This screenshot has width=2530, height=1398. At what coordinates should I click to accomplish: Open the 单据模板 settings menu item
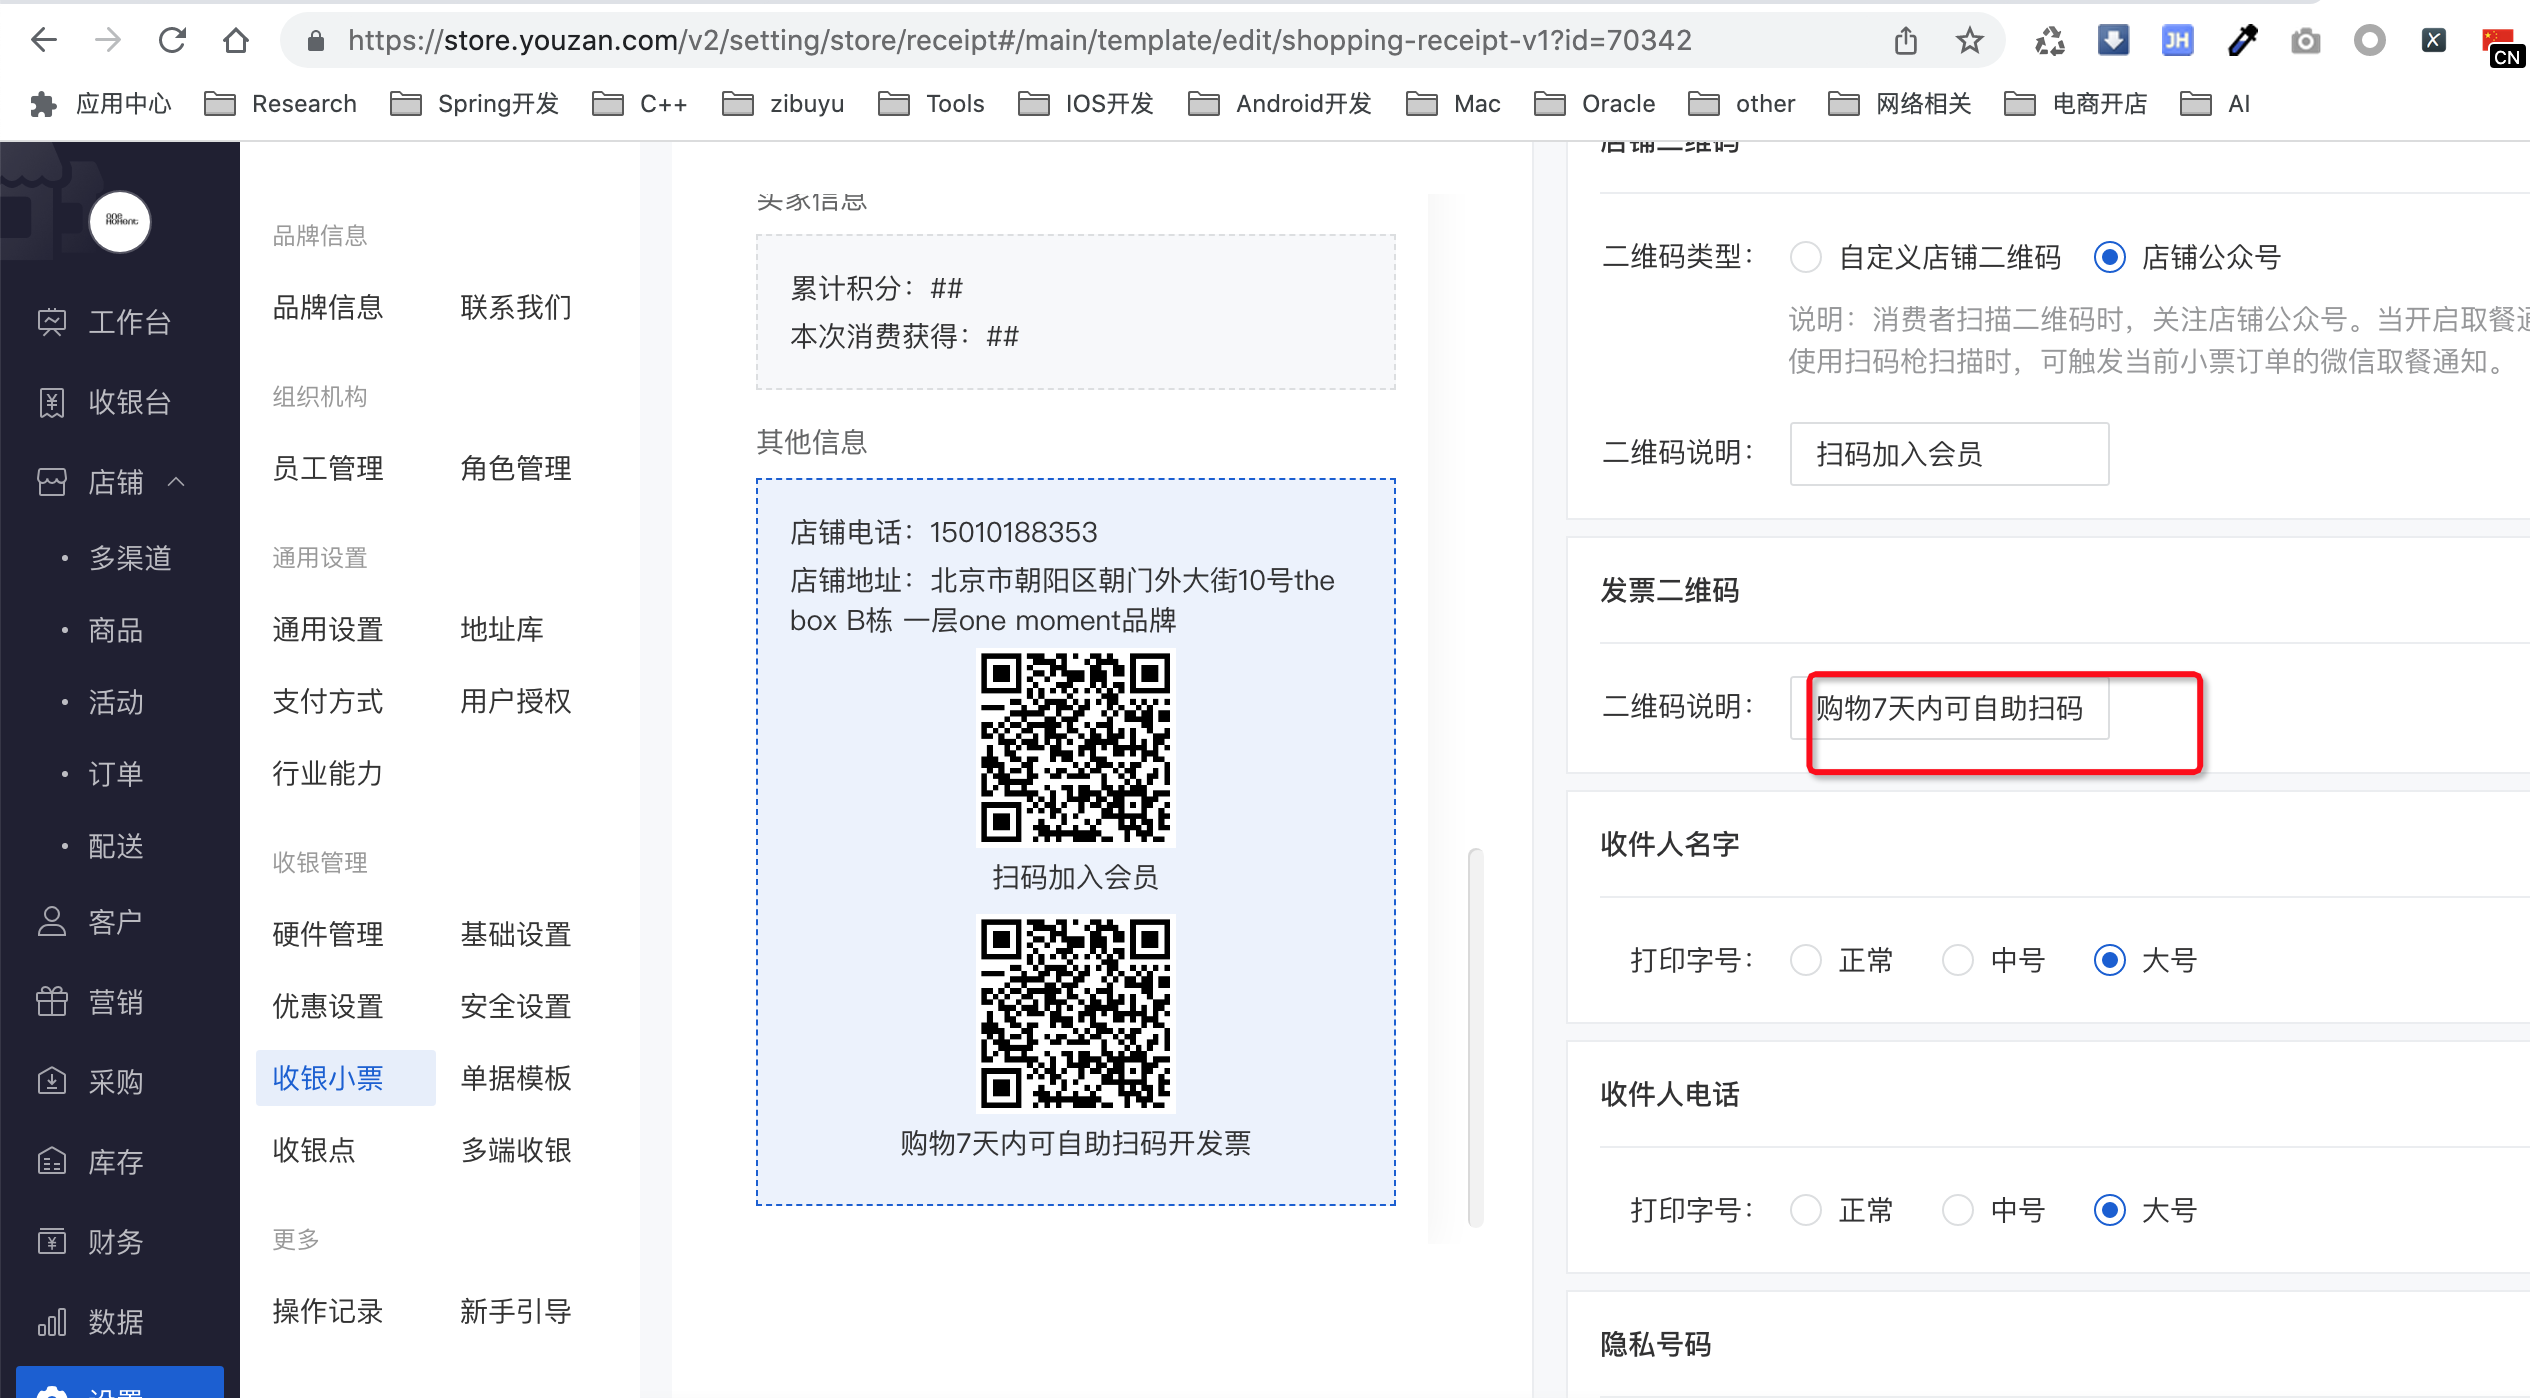tap(515, 1078)
